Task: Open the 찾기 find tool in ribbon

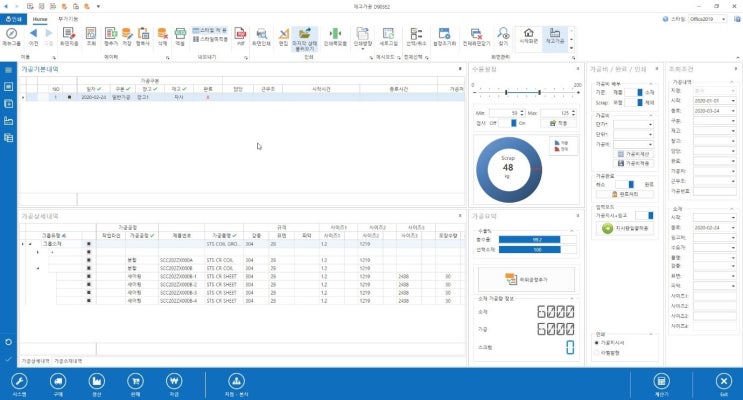Action: [503, 36]
